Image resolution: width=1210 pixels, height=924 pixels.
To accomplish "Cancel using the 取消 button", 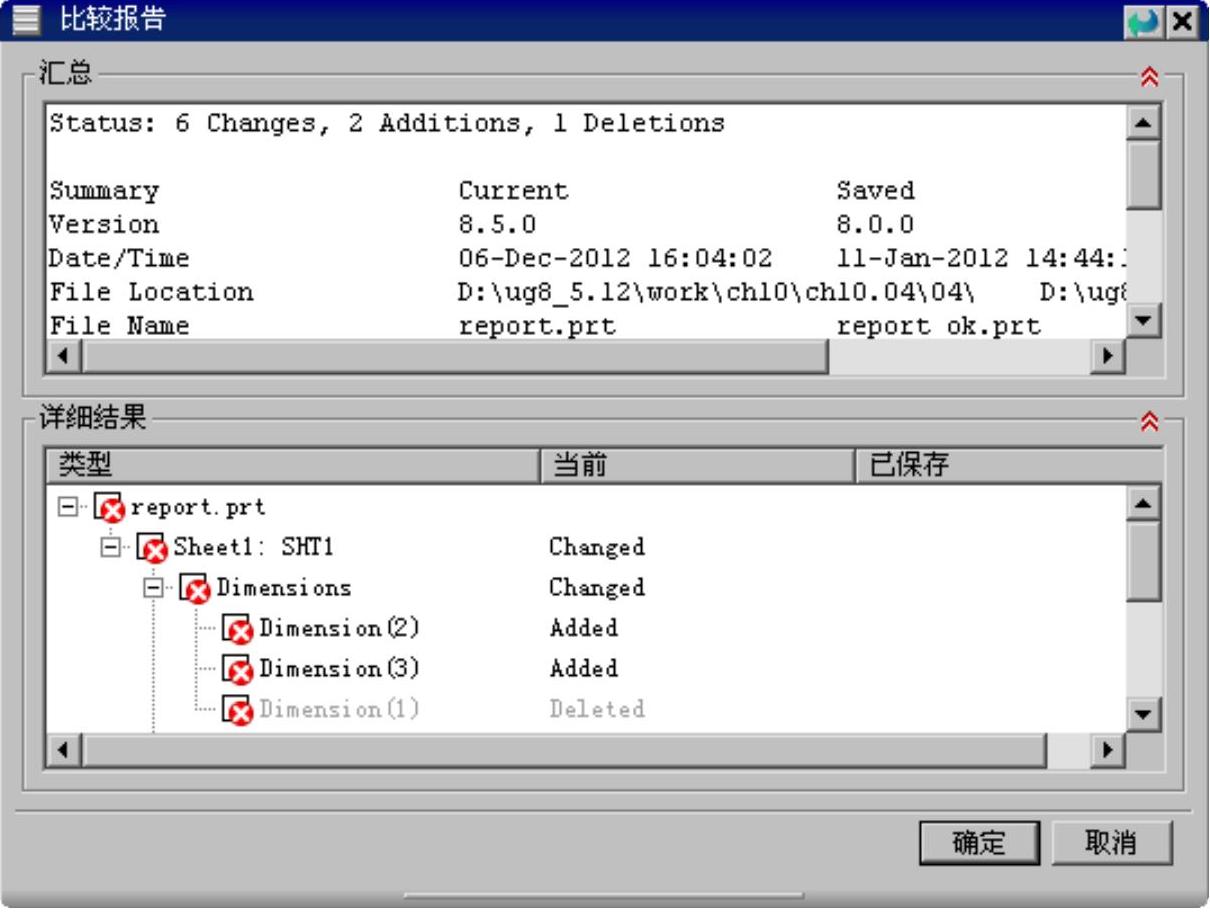I will [x=1110, y=843].
